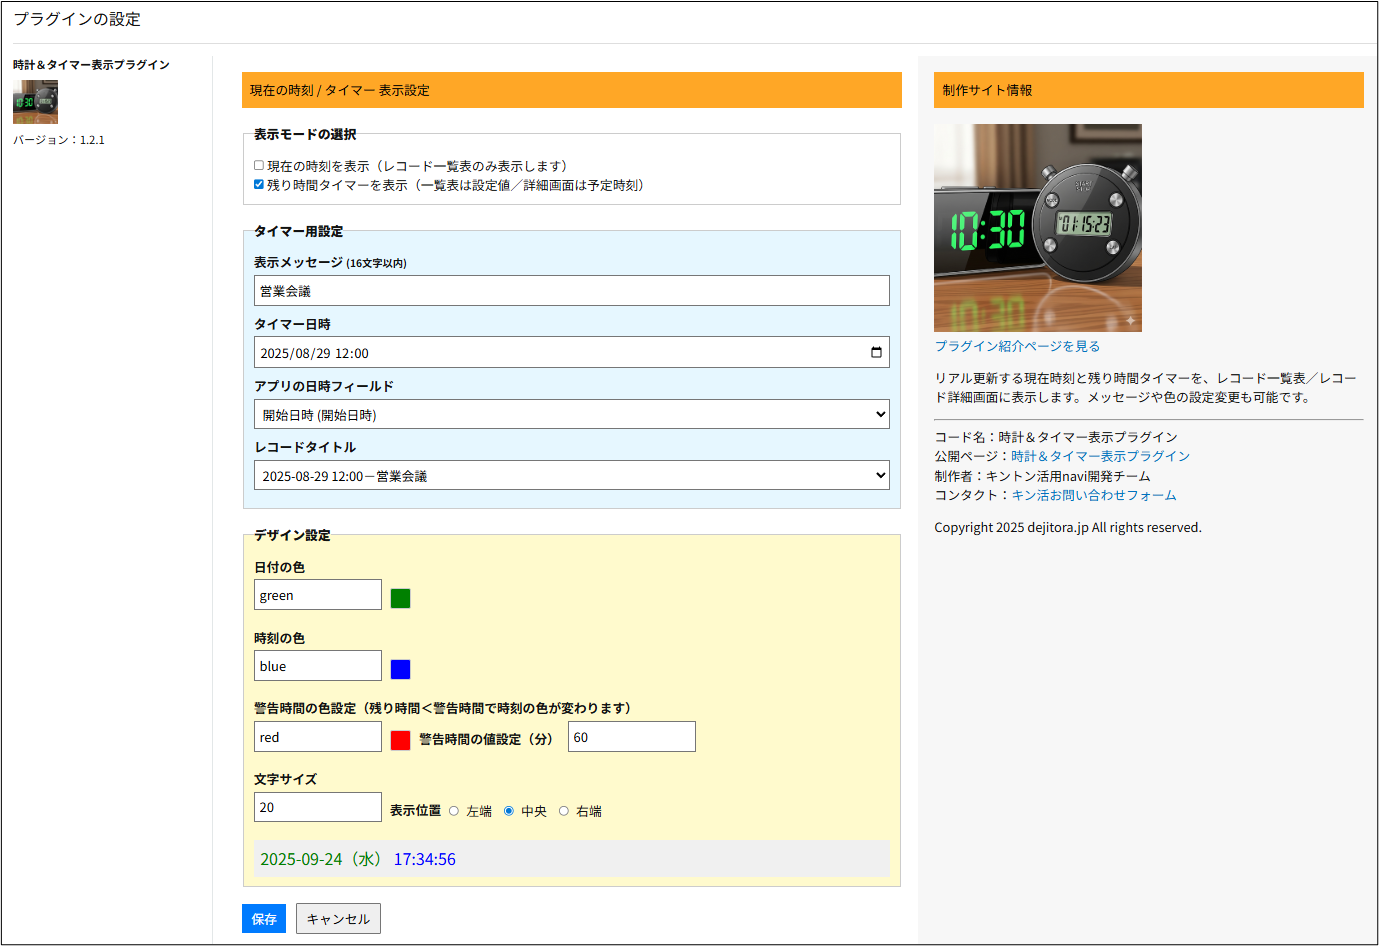Click the 表示メッセージ text field
This screenshot has width=1379, height=946.
[571, 291]
